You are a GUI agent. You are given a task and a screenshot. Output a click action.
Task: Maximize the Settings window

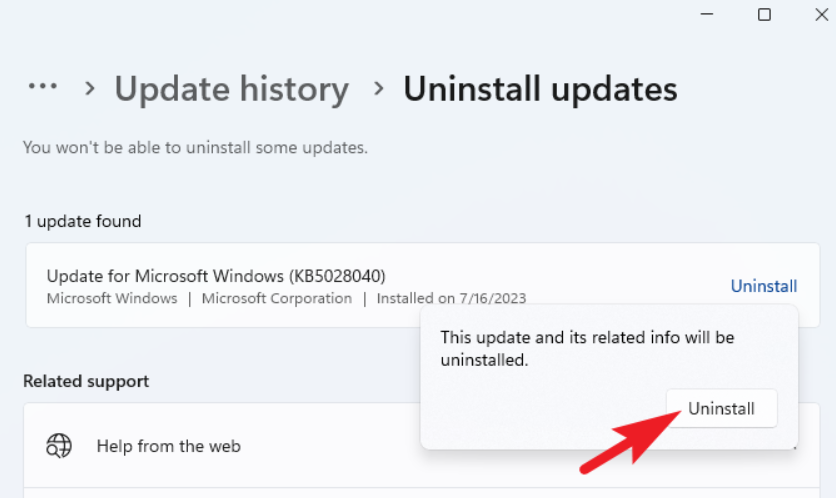[x=764, y=14]
